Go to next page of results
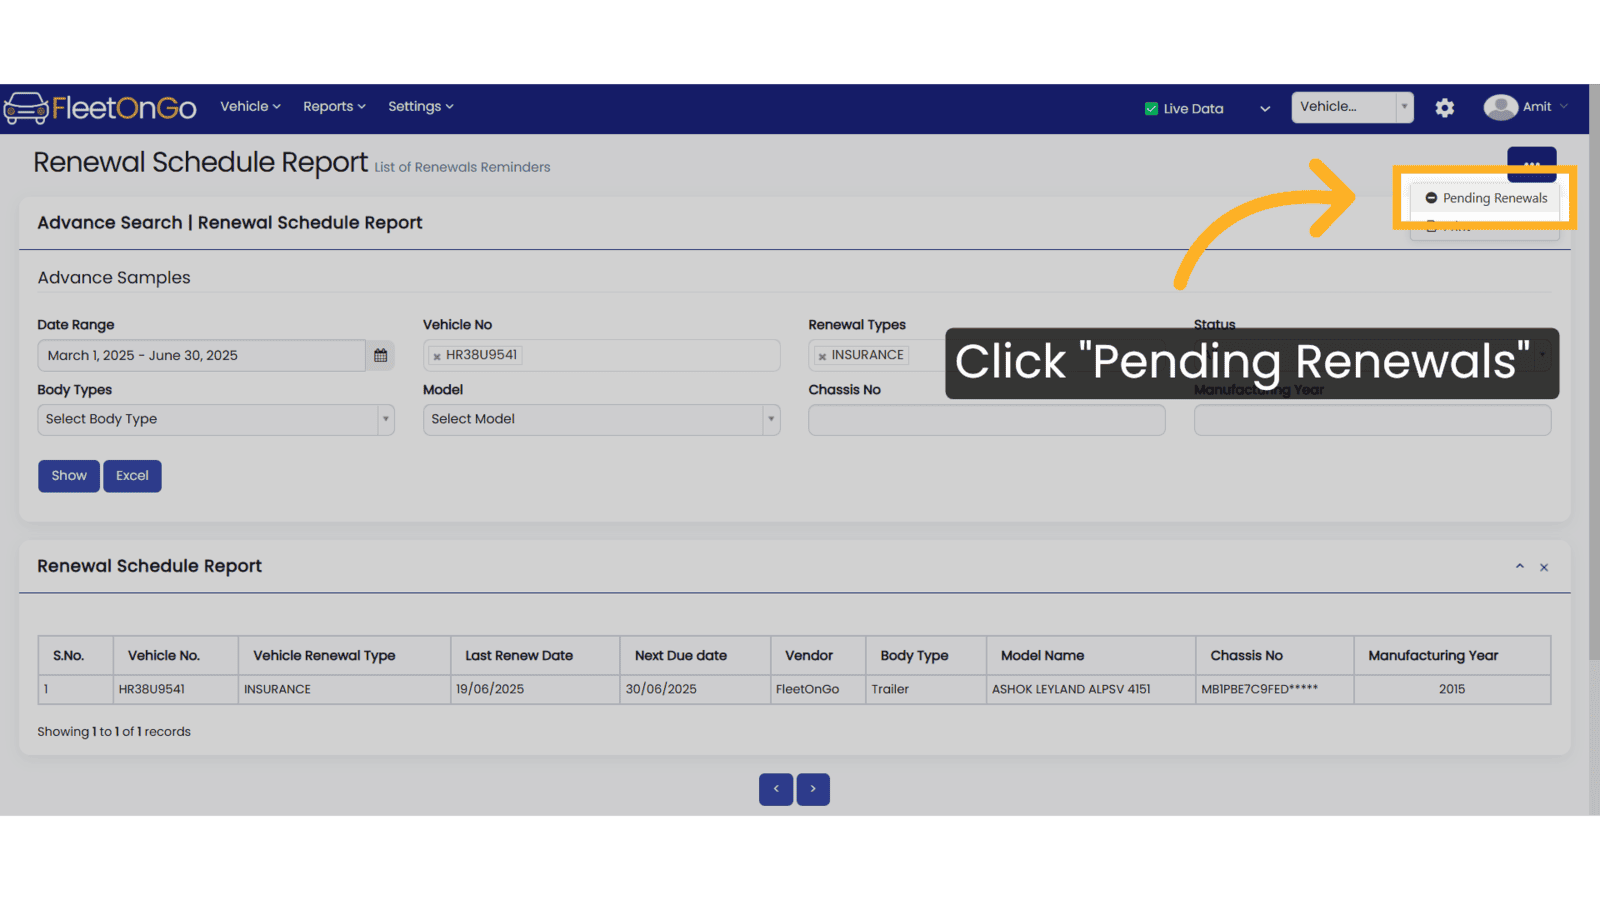 point(813,789)
